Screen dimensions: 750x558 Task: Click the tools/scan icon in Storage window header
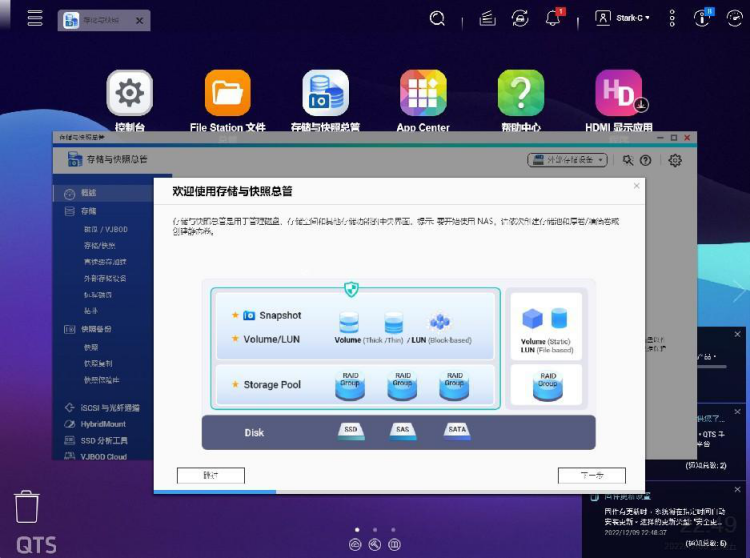[628, 160]
